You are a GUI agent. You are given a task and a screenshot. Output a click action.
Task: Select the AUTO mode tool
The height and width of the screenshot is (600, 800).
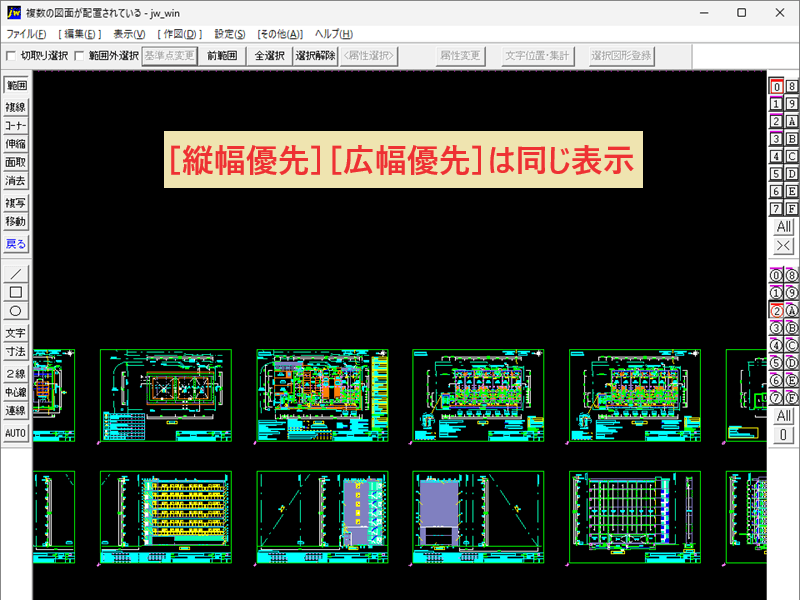pos(16,433)
